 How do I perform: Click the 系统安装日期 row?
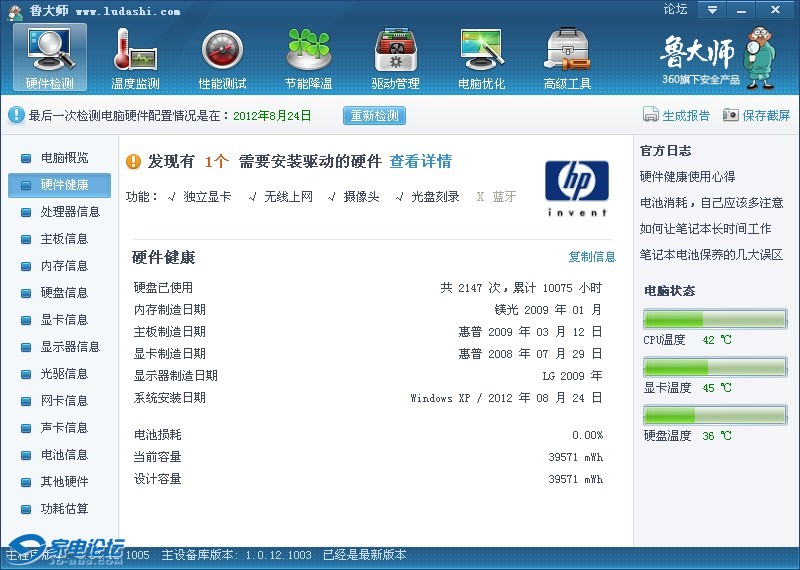(368, 398)
